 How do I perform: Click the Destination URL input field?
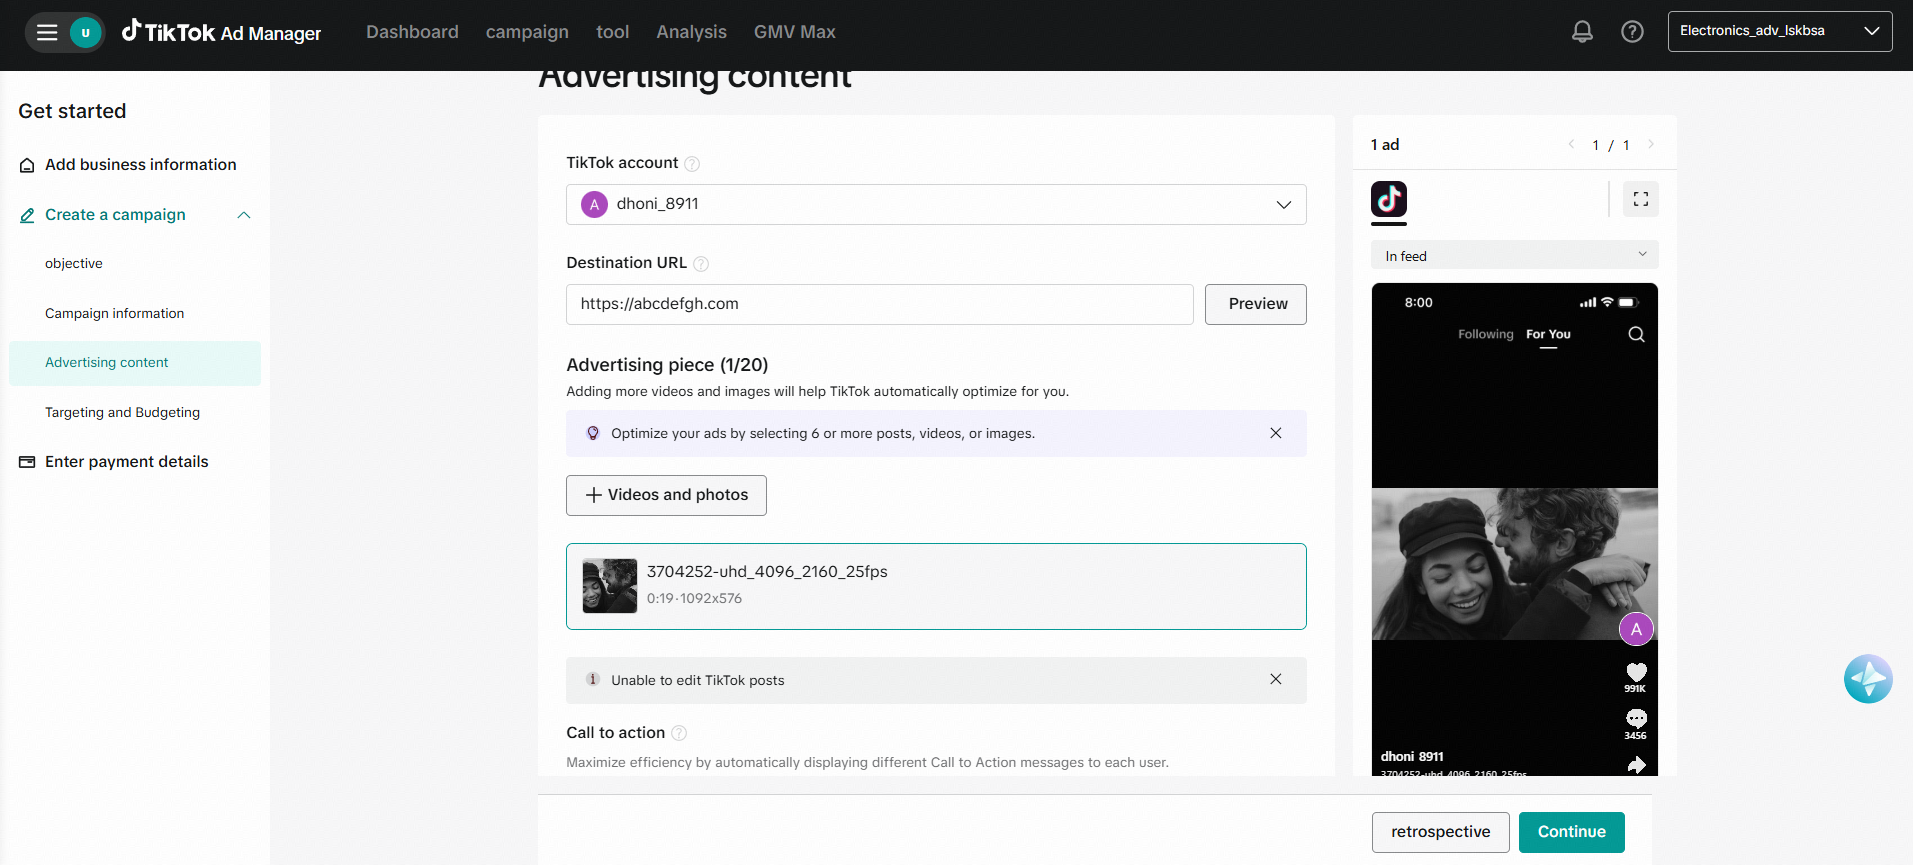879,304
